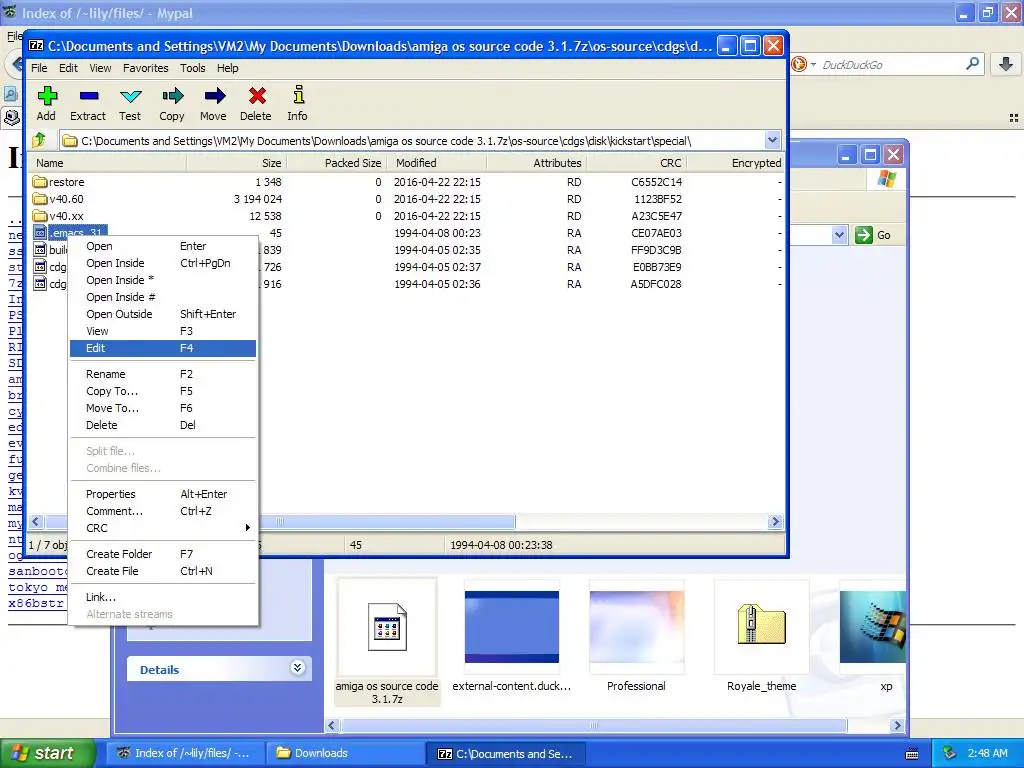The width and height of the screenshot is (1024, 768).
Task: Choose Open in the context menu
Action: [x=163, y=246]
